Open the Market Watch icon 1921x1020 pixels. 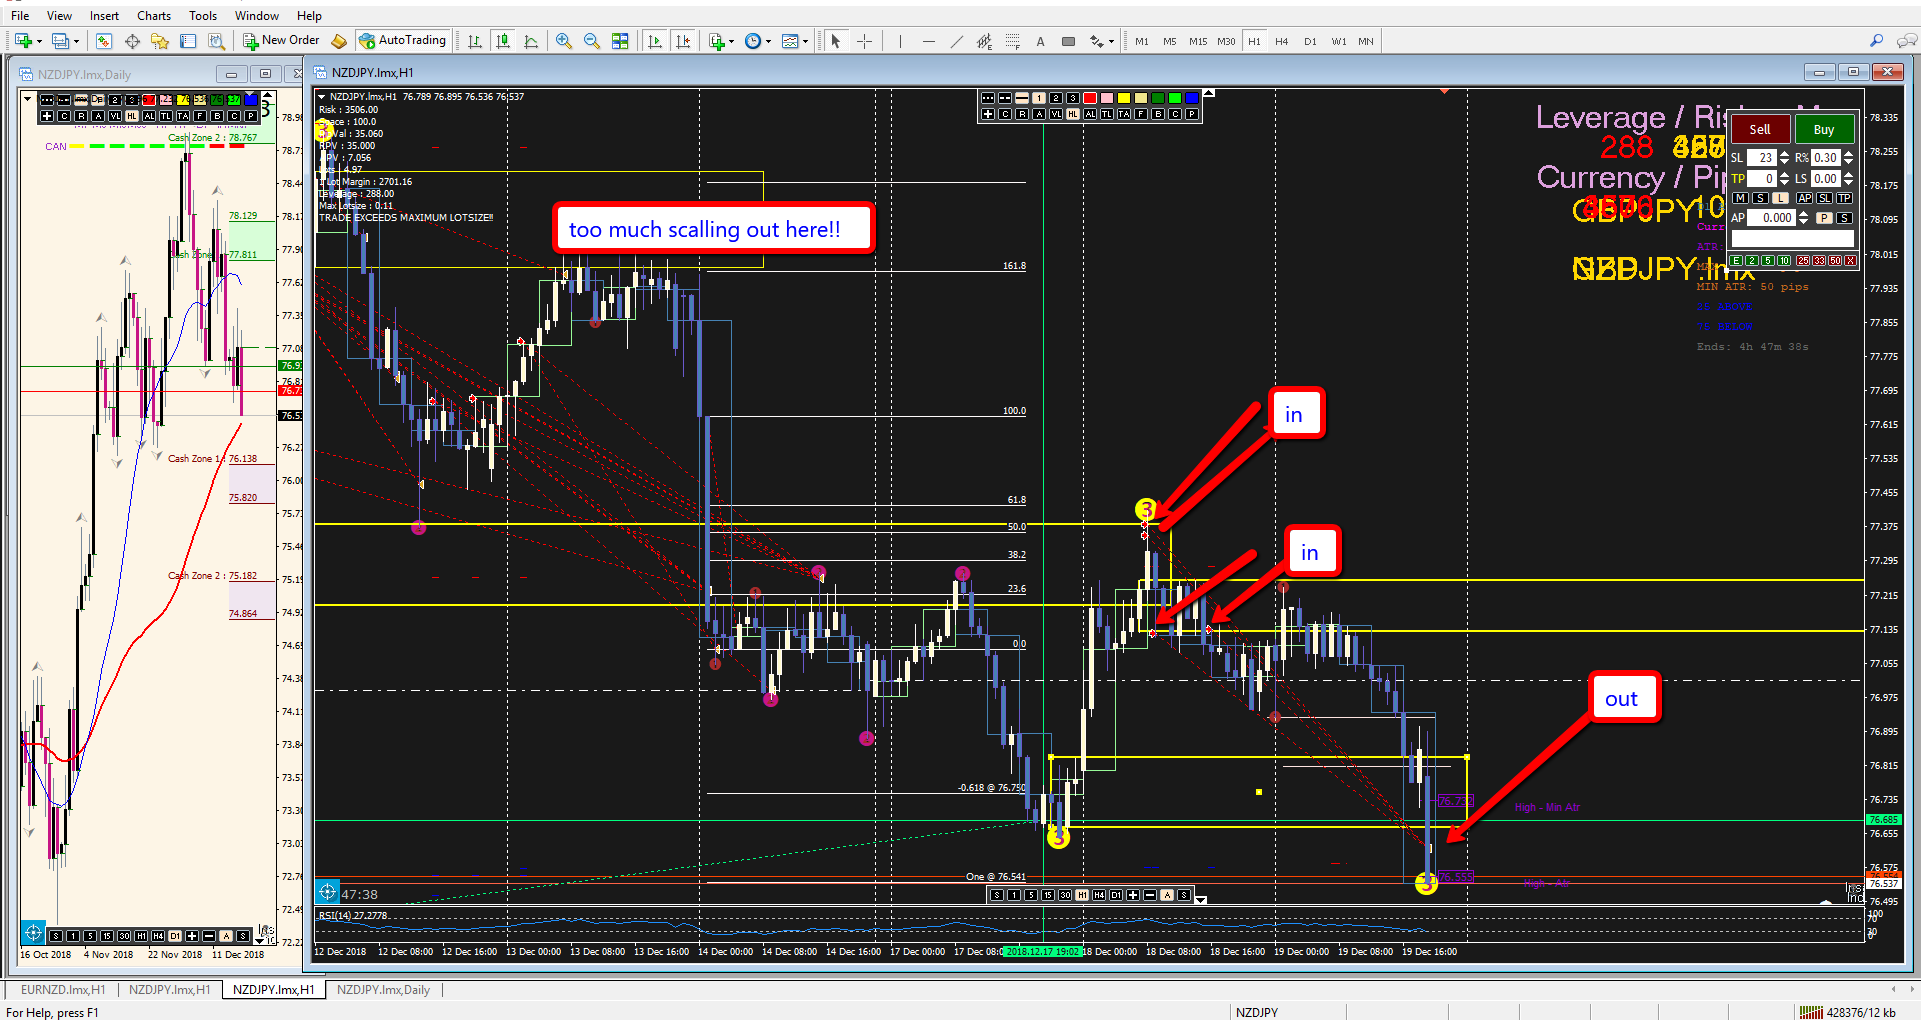pyautogui.click(x=104, y=41)
